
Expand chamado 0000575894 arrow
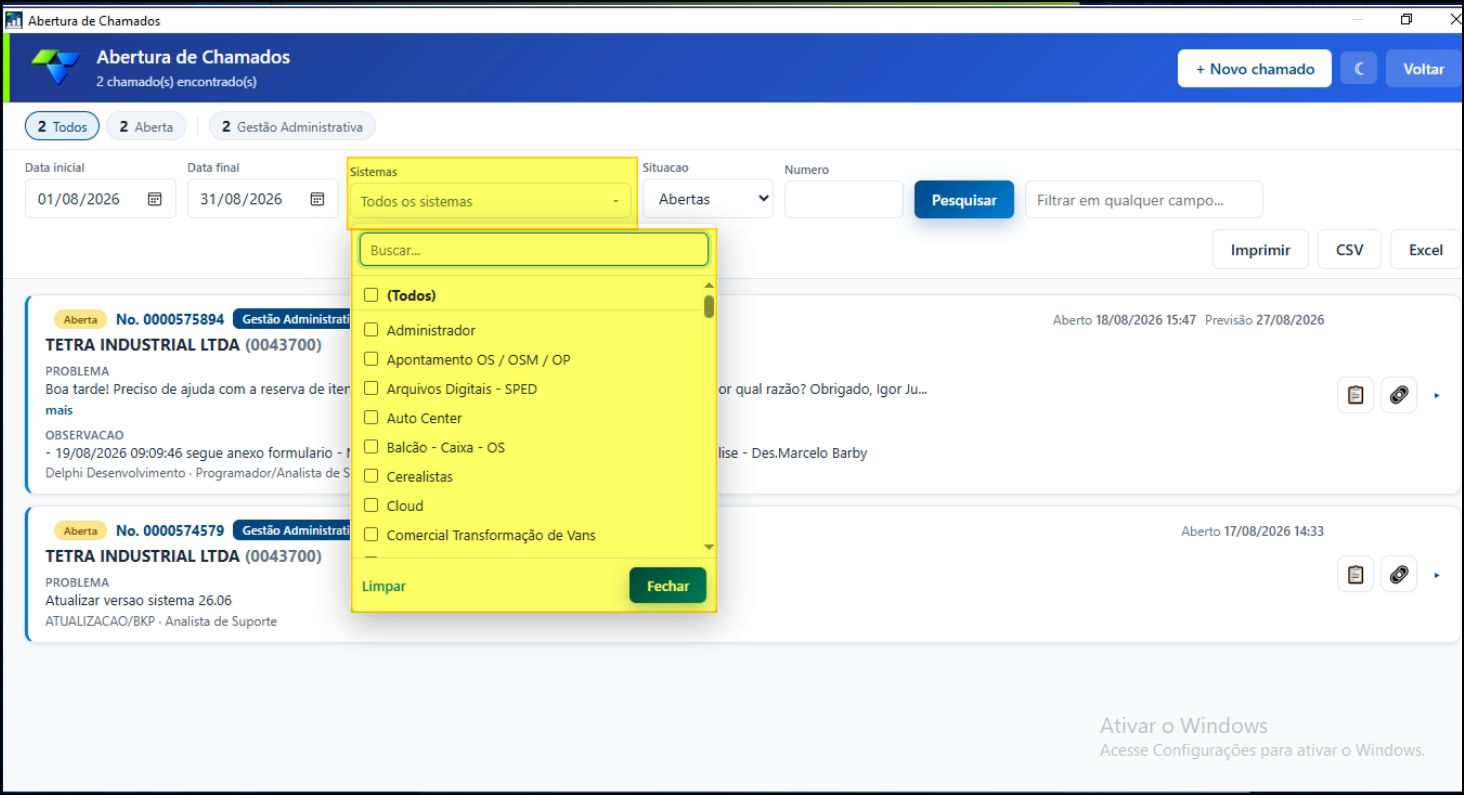[1437, 396]
